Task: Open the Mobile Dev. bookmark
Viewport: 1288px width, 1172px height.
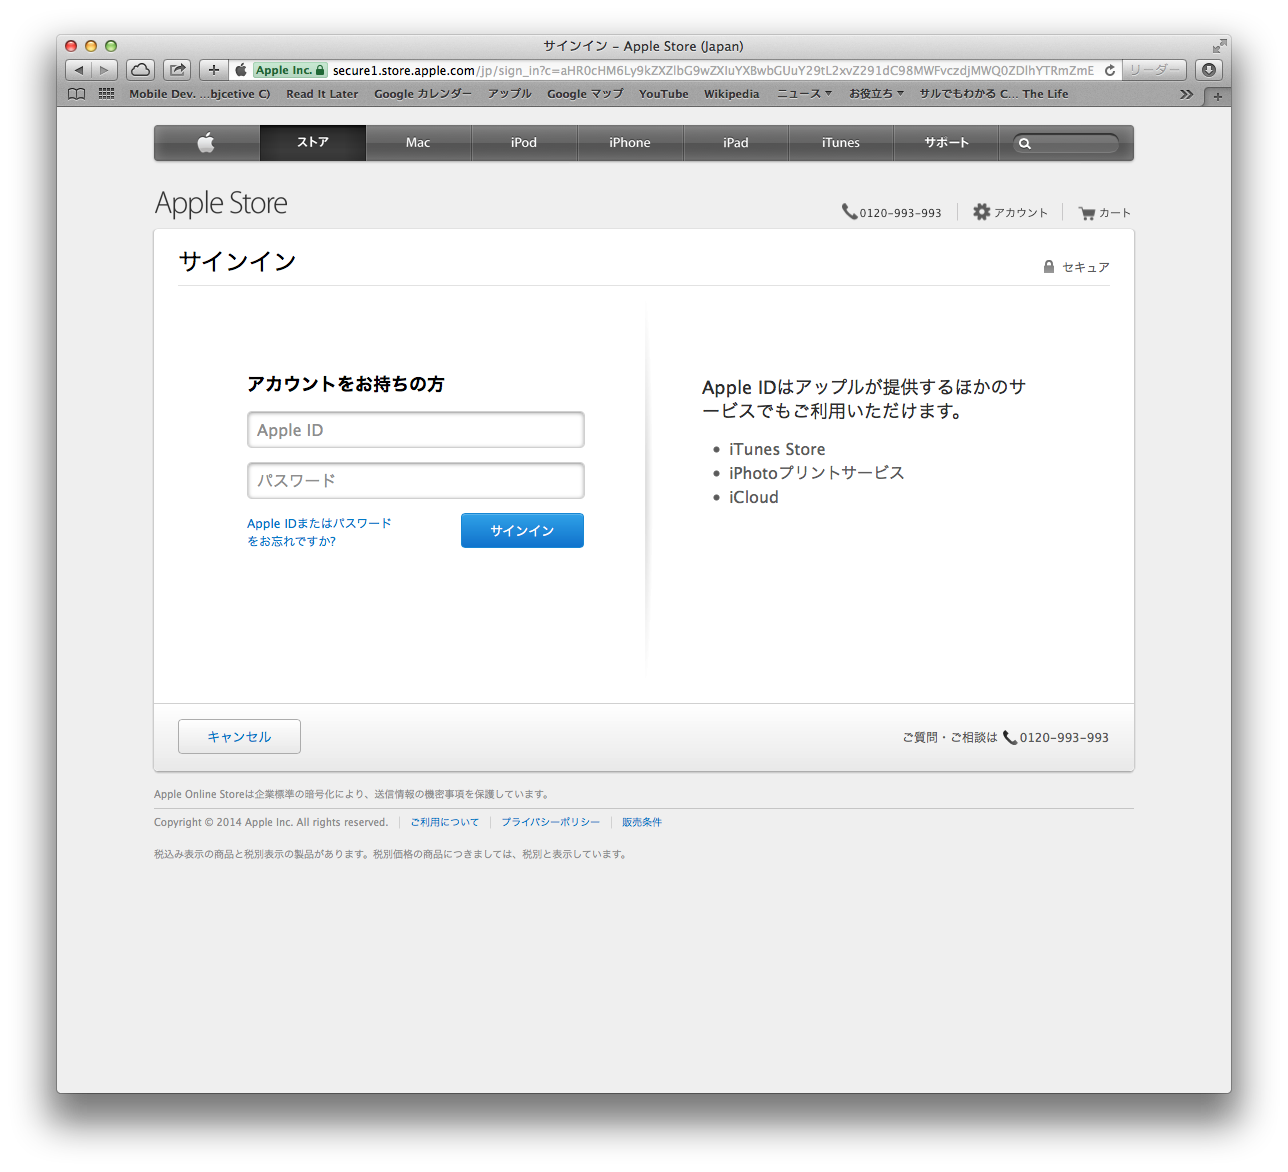Action: pyautogui.click(x=200, y=94)
